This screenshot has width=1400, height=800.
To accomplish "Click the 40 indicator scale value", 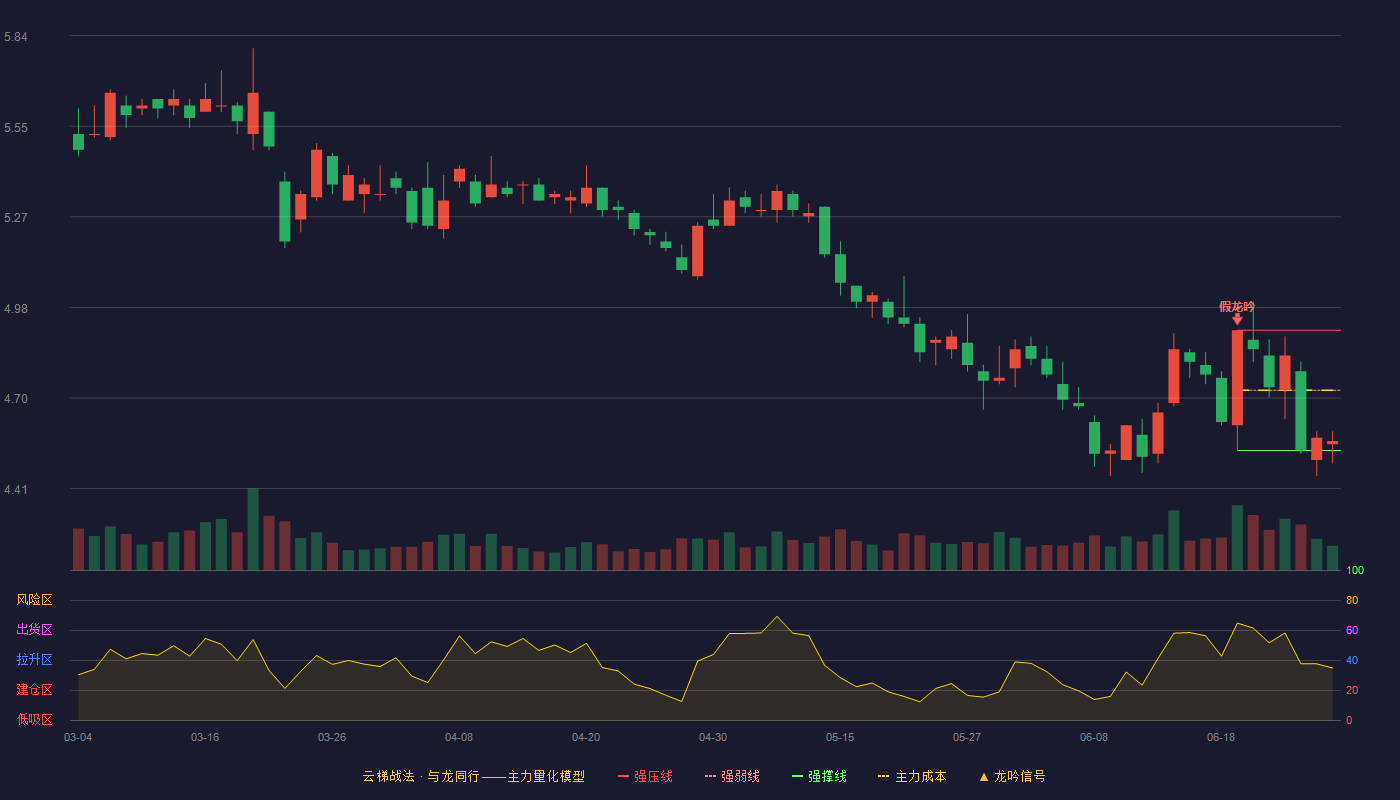I will pyautogui.click(x=1352, y=660).
